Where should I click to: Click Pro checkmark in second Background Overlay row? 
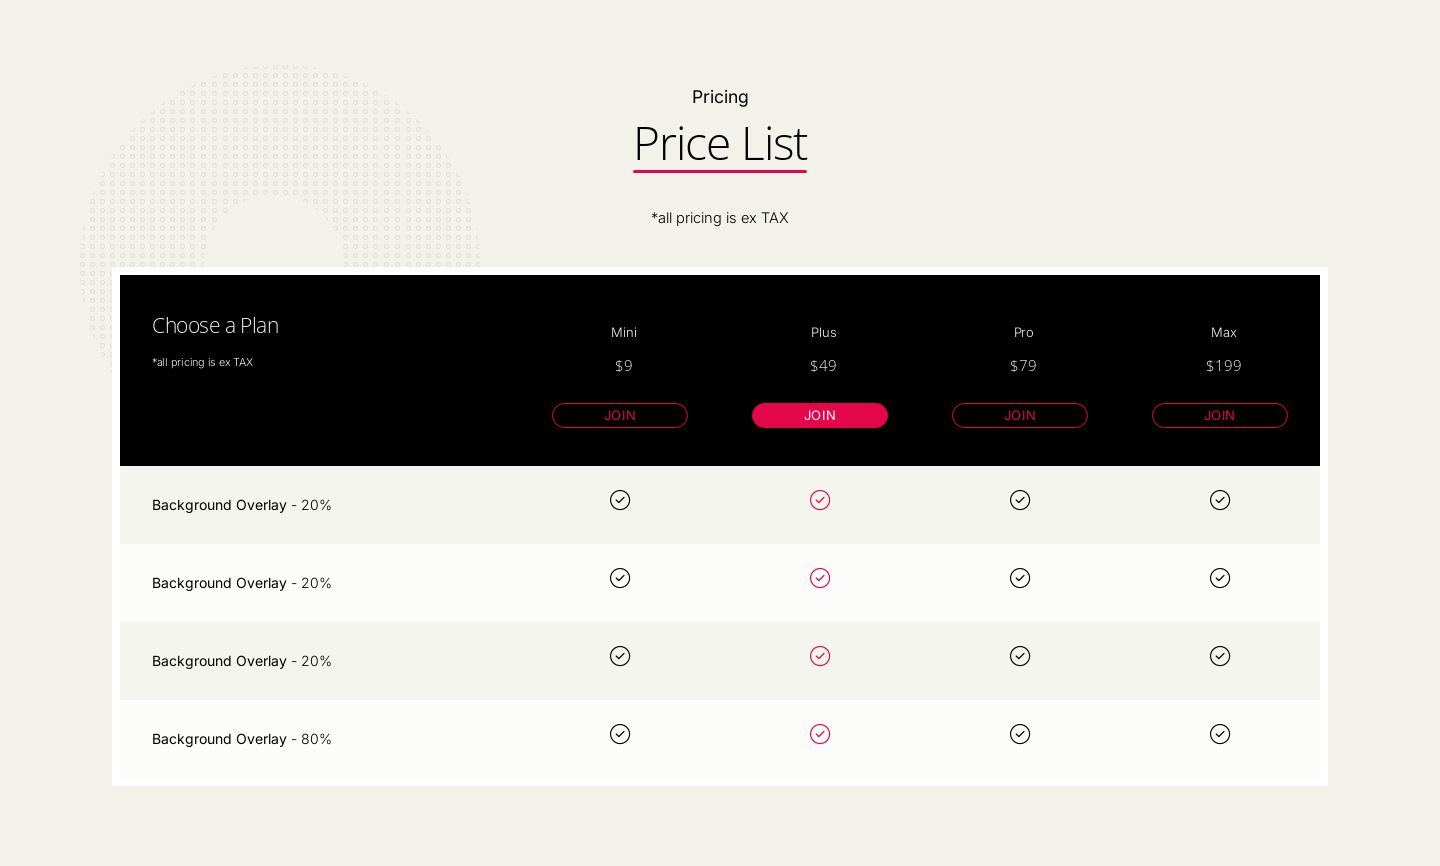coord(1020,578)
